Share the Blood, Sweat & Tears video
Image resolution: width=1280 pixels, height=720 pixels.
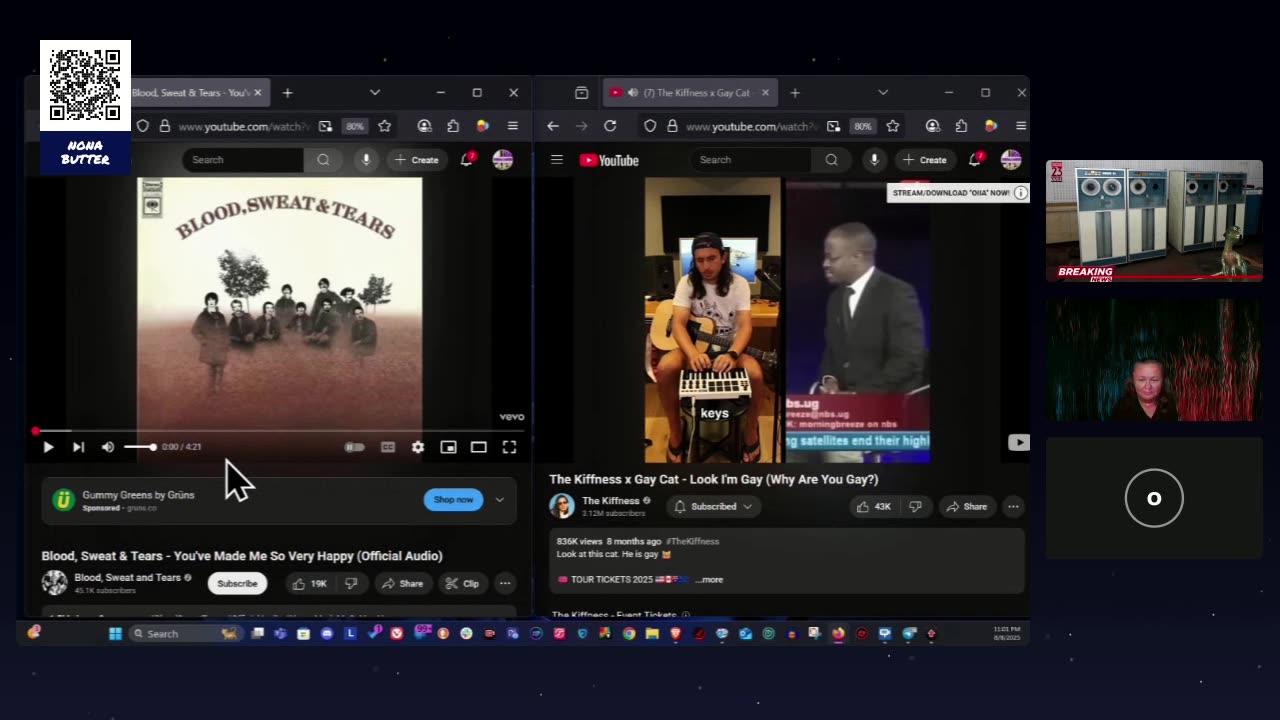(x=402, y=583)
